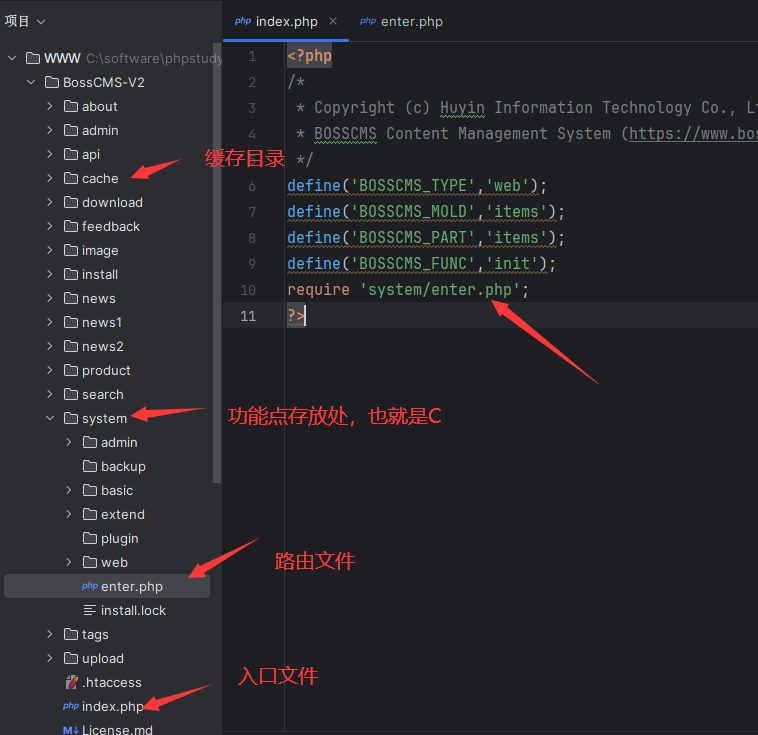
Task: Open enter.php file in project tree
Action: point(131,586)
